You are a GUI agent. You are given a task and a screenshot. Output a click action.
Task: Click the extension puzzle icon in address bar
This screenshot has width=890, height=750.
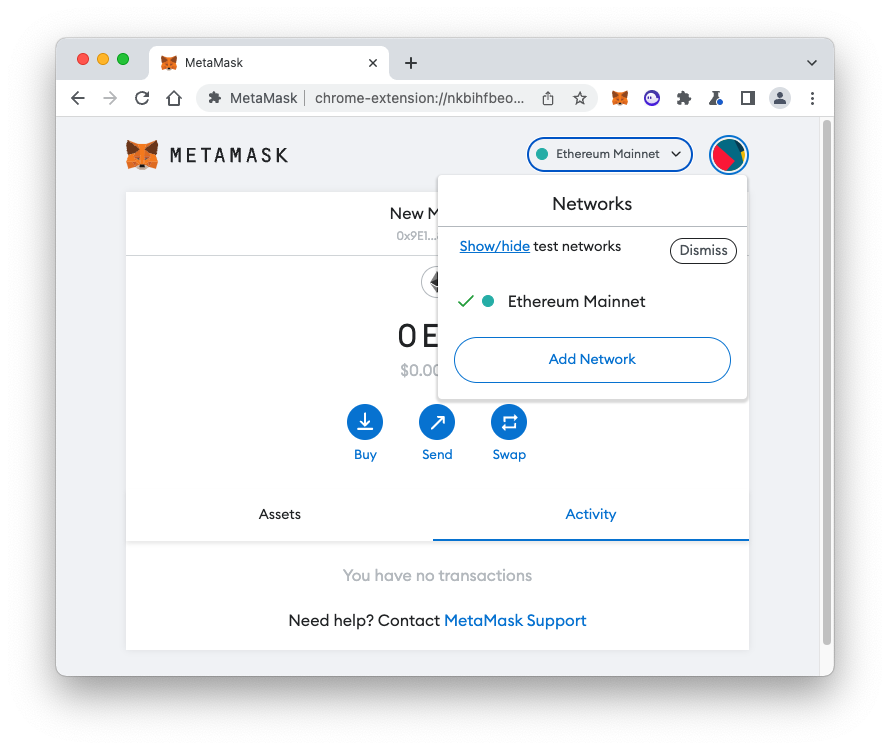(x=215, y=98)
